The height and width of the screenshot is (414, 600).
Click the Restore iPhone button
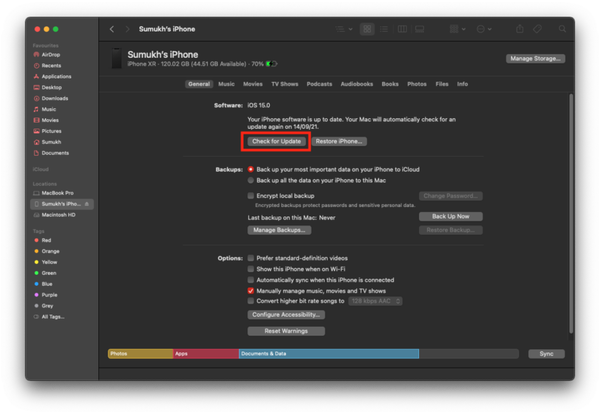[339, 142]
